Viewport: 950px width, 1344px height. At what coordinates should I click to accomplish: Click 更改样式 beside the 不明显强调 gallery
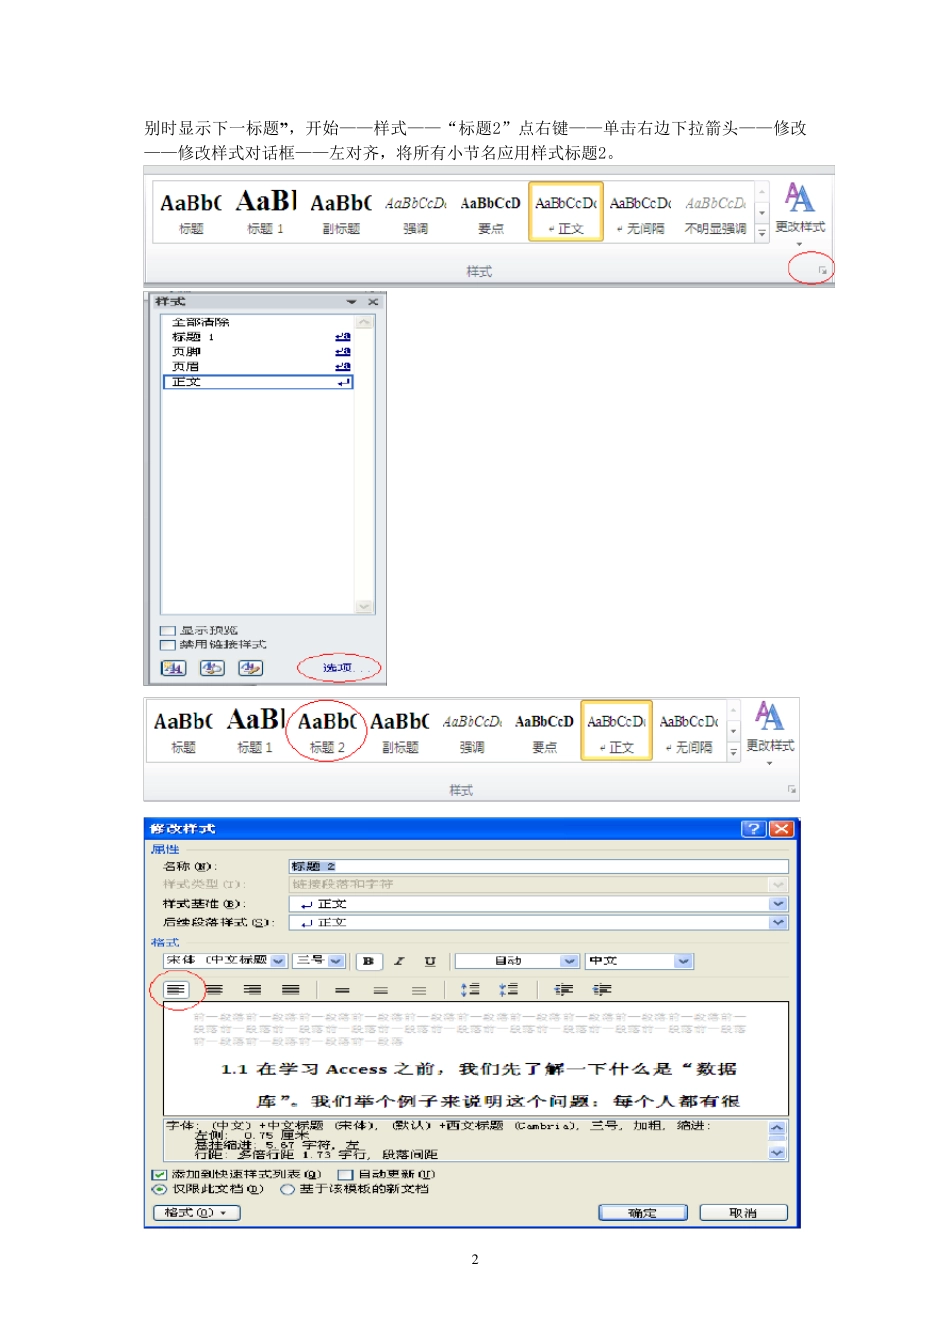click(800, 212)
